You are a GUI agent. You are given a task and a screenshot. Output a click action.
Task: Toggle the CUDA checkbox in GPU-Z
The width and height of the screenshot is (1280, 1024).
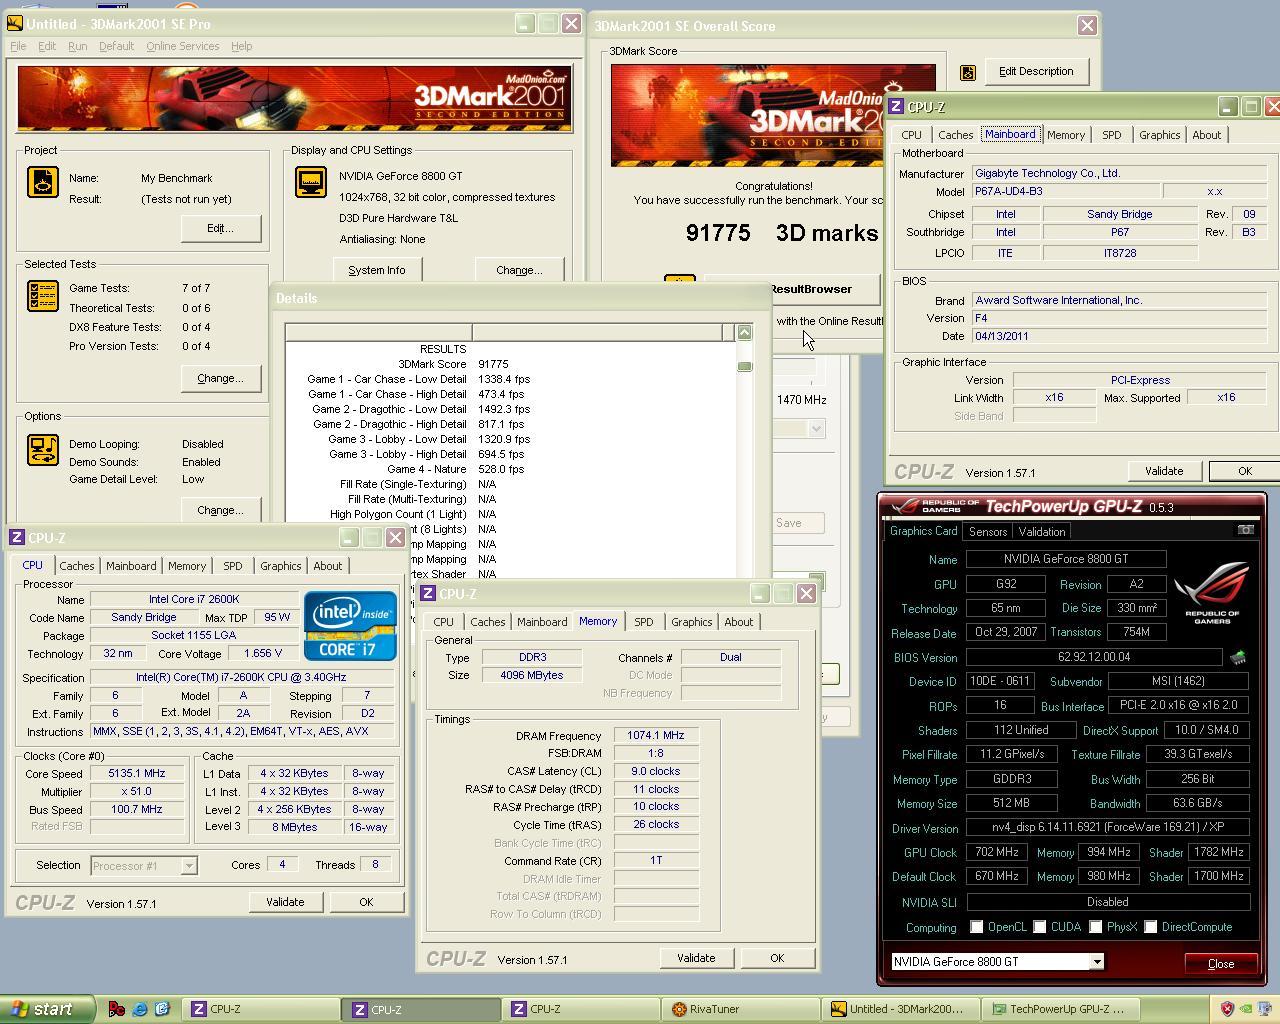click(1040, 927)
